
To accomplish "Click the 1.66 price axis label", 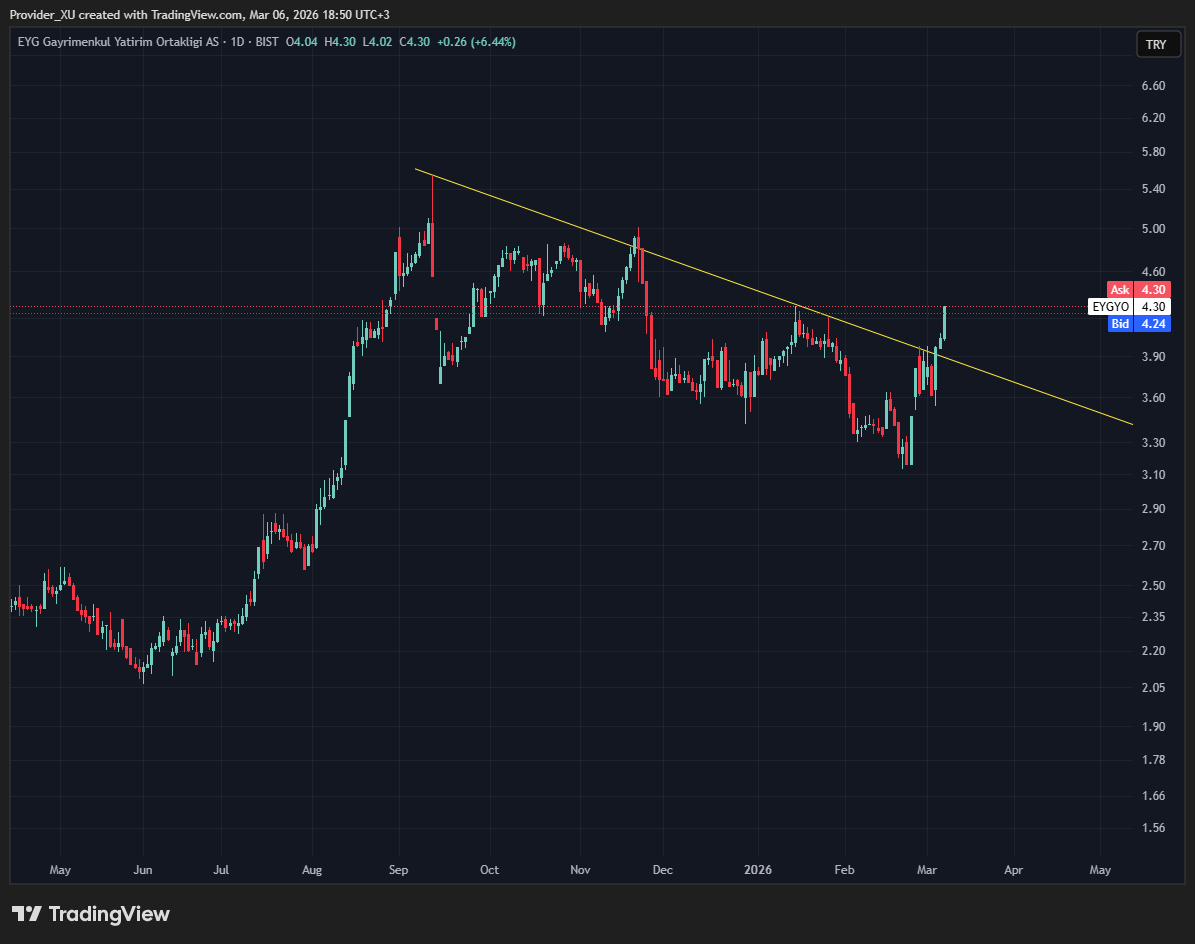I will coord(1153,795).
